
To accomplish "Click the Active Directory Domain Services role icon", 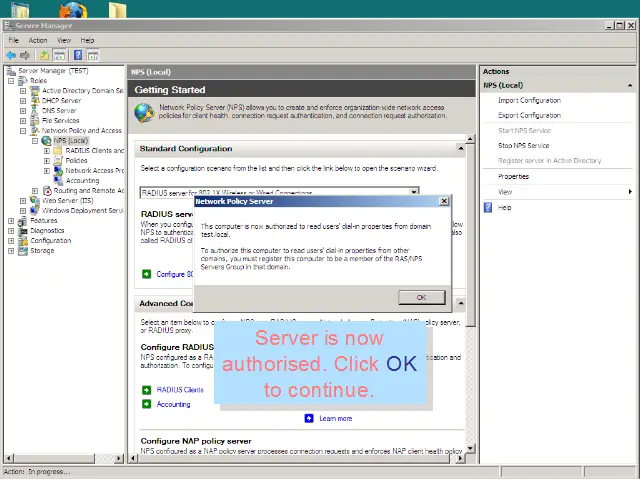I will point(35,91).
